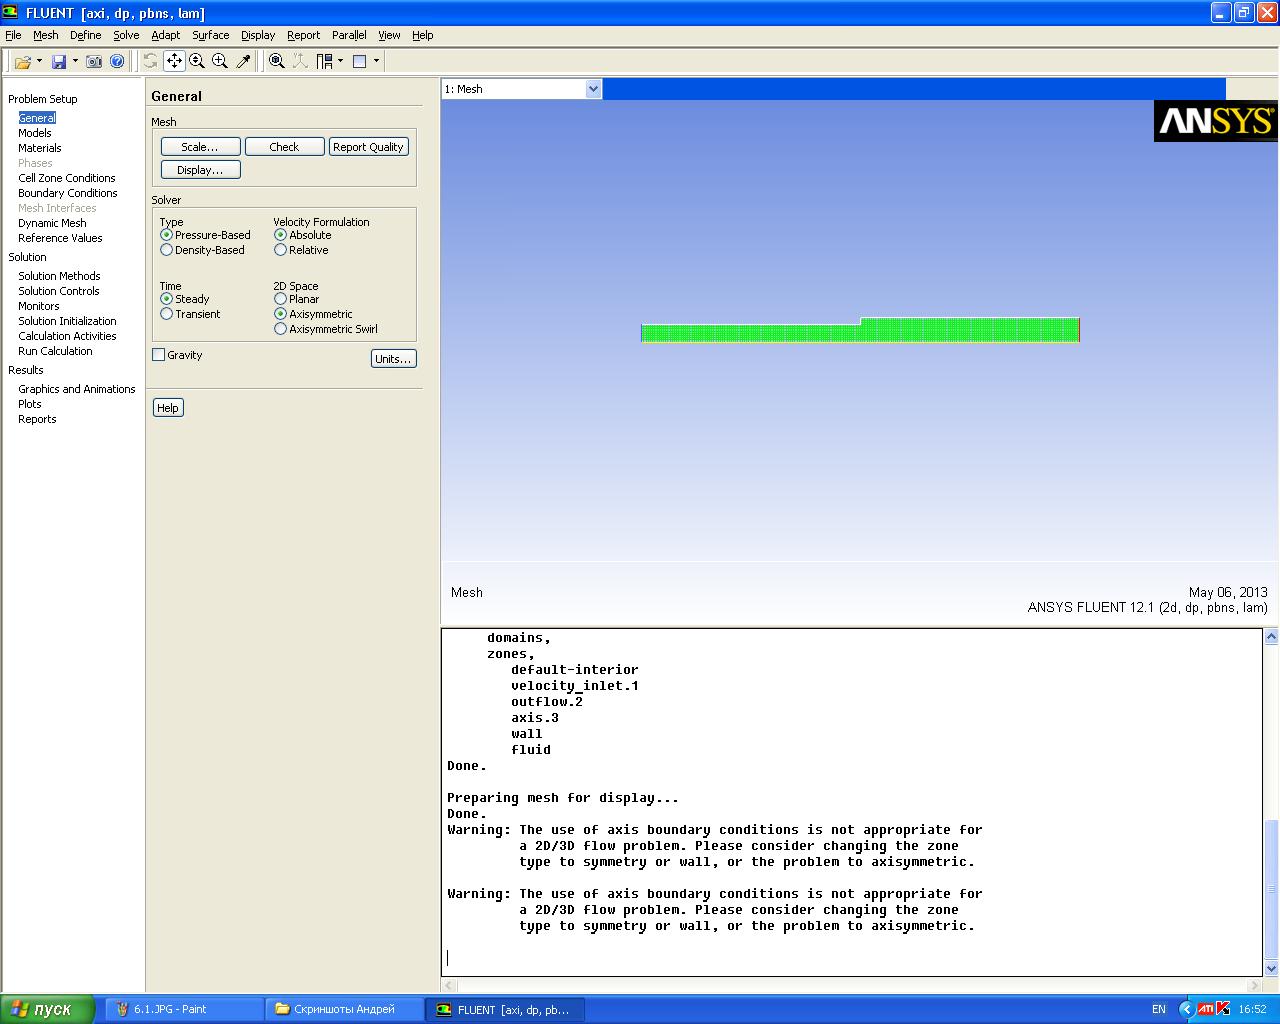Click the ATI tray icon

[x=1206, y=1009]
